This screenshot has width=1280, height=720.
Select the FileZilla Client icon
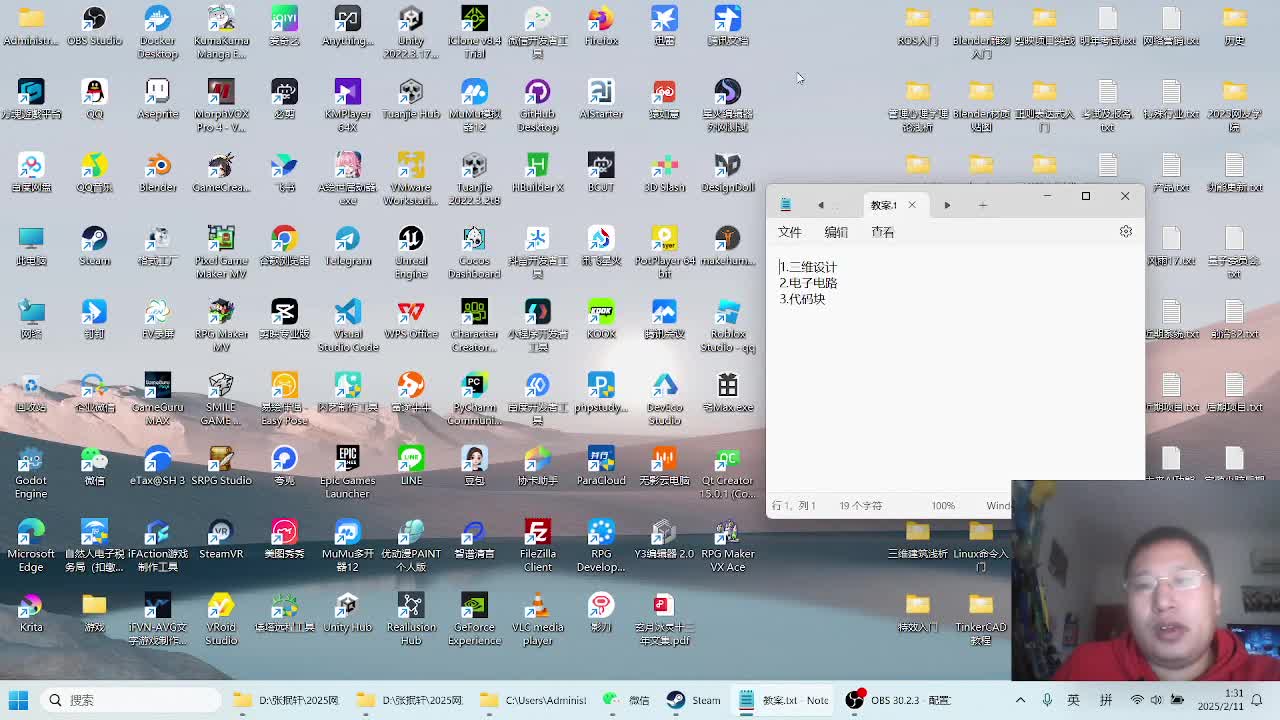point(538,545)
